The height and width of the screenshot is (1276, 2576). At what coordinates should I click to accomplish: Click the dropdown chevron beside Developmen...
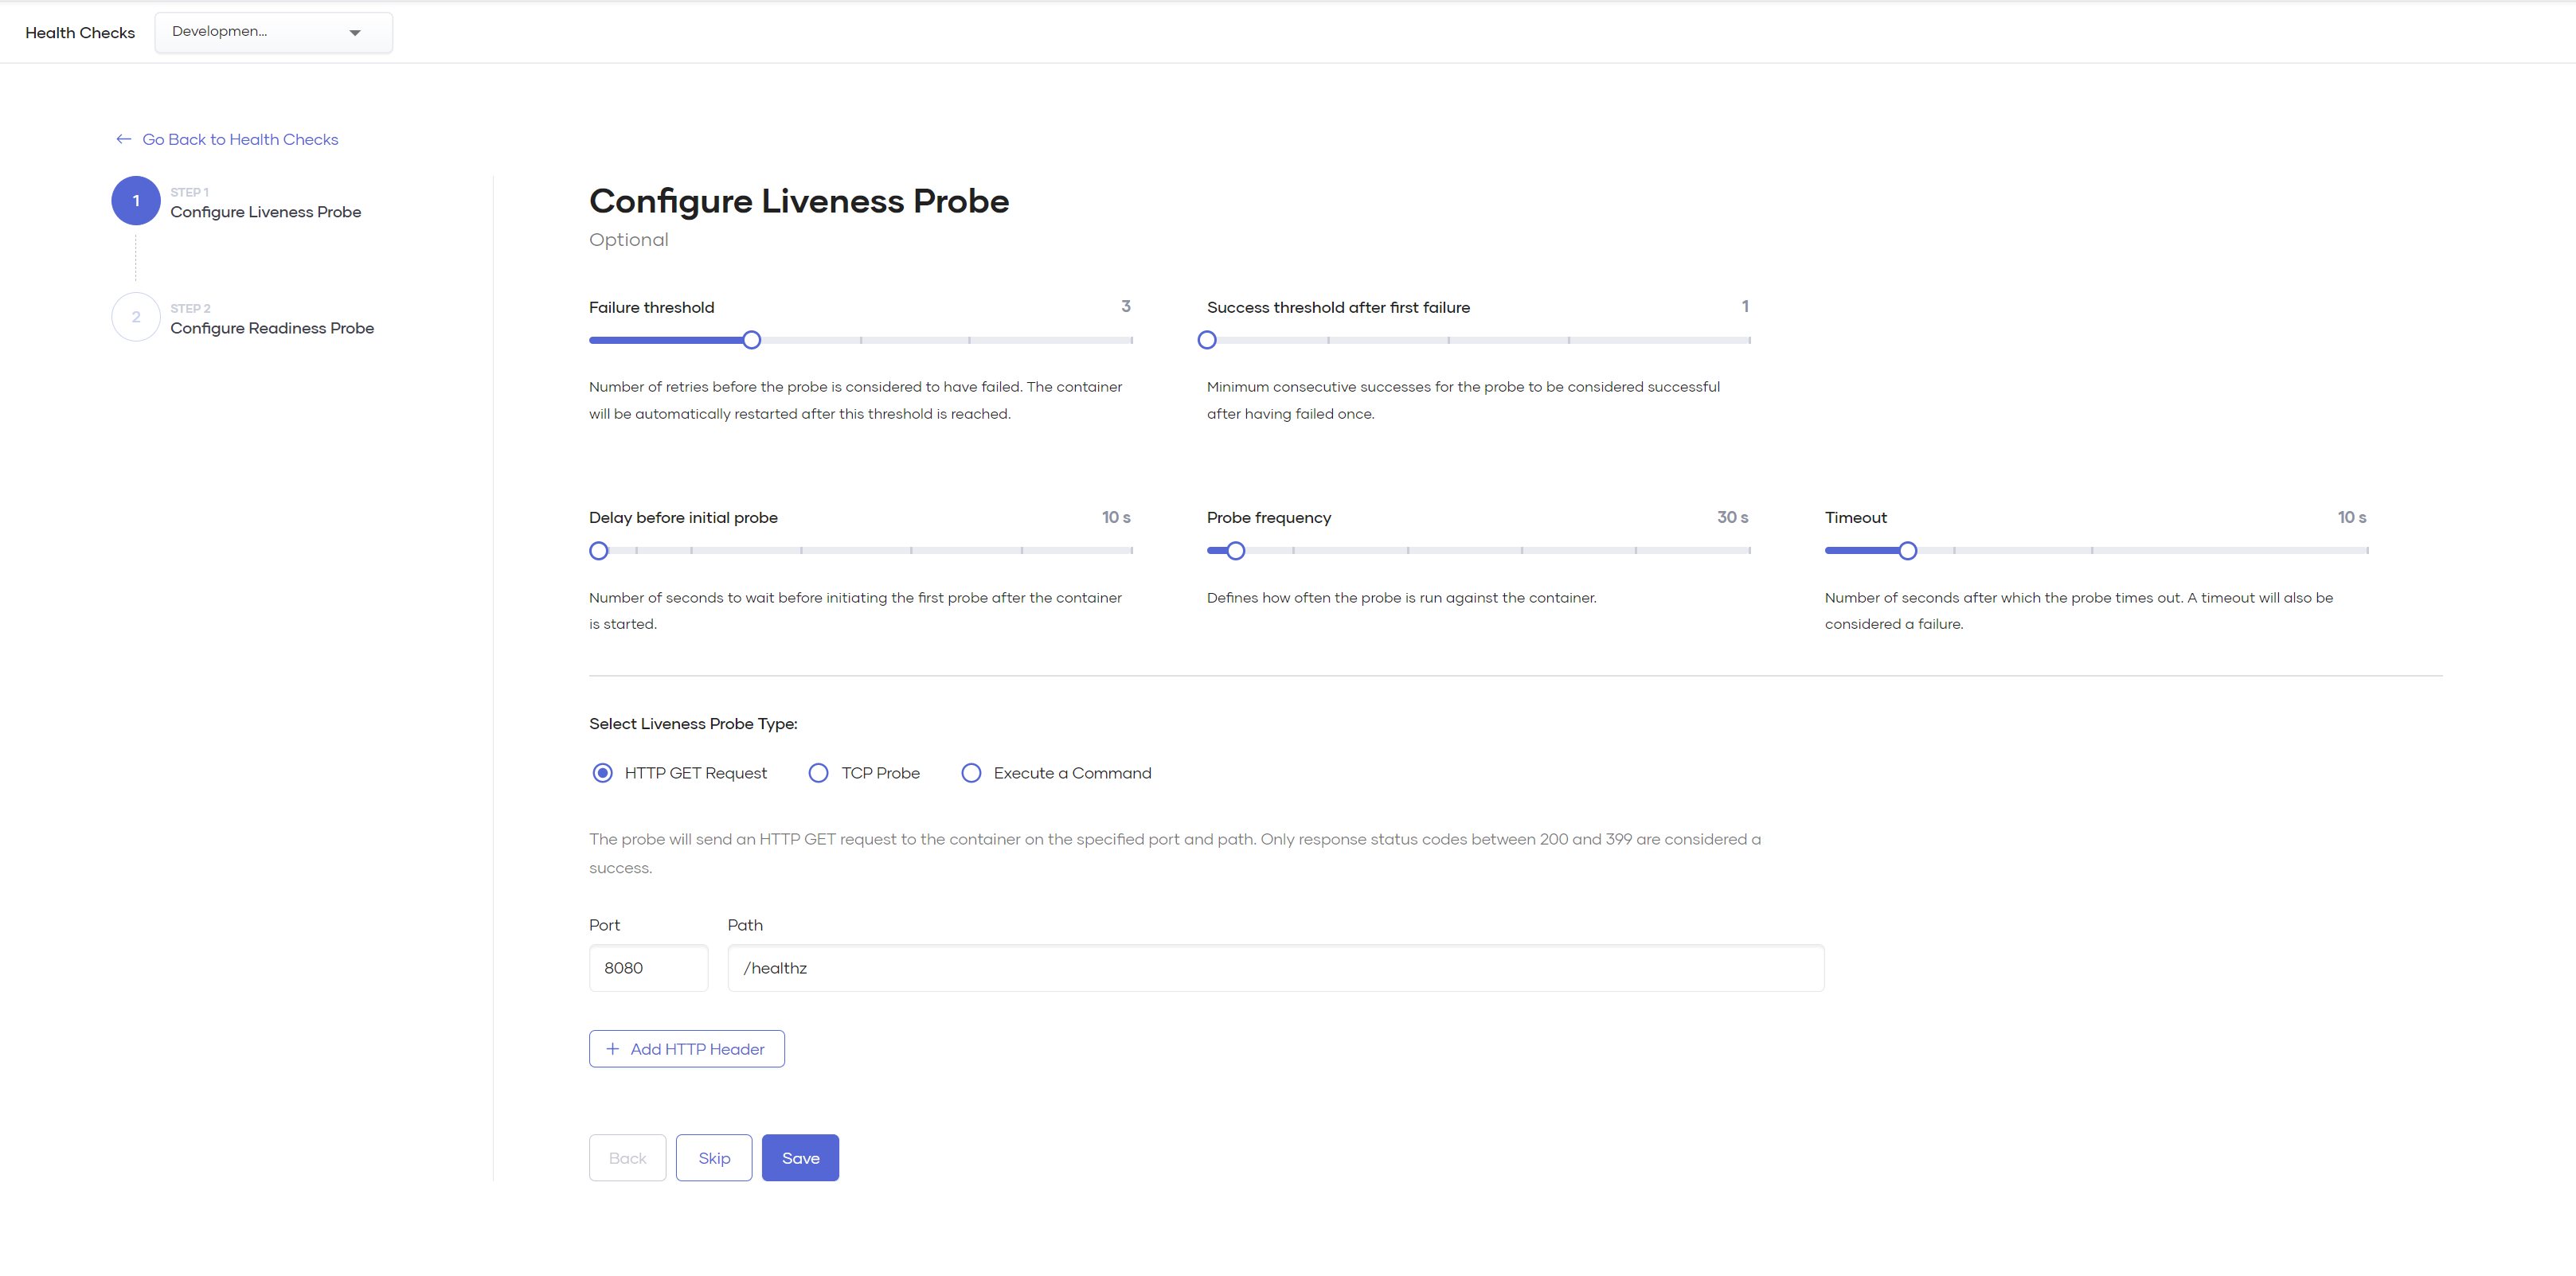click(355, 32)
